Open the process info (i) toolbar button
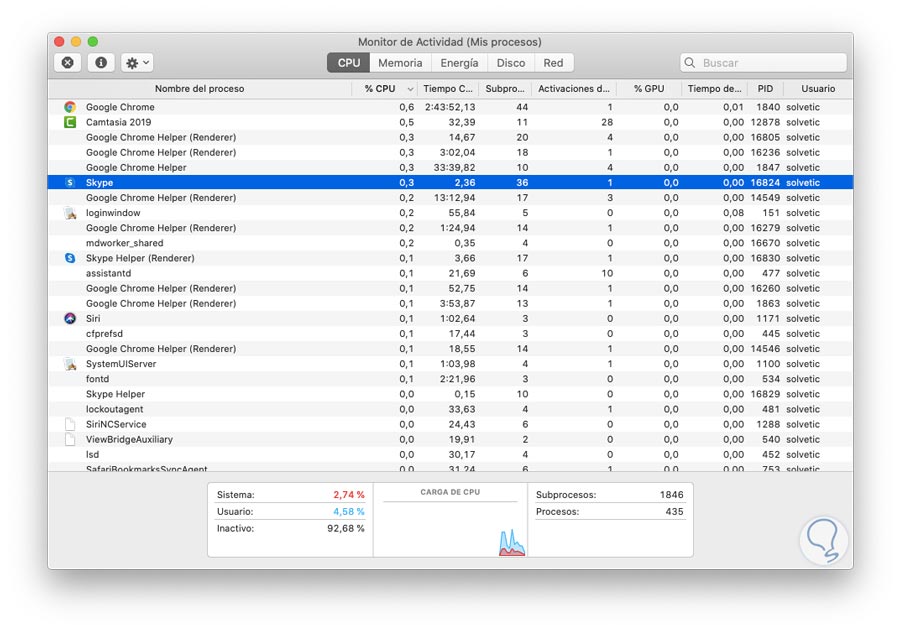This screenshot has width=900, height=631. tap(101, 63)
